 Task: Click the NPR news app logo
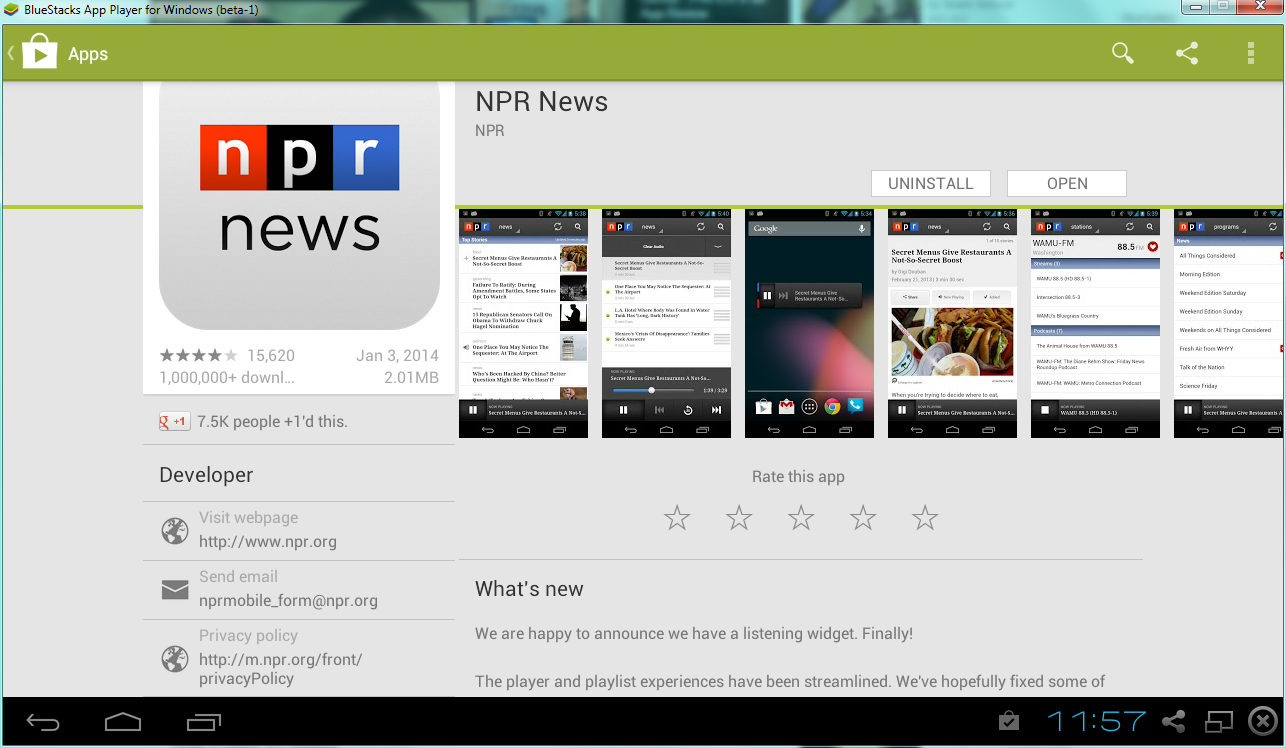tap(300, 205)
